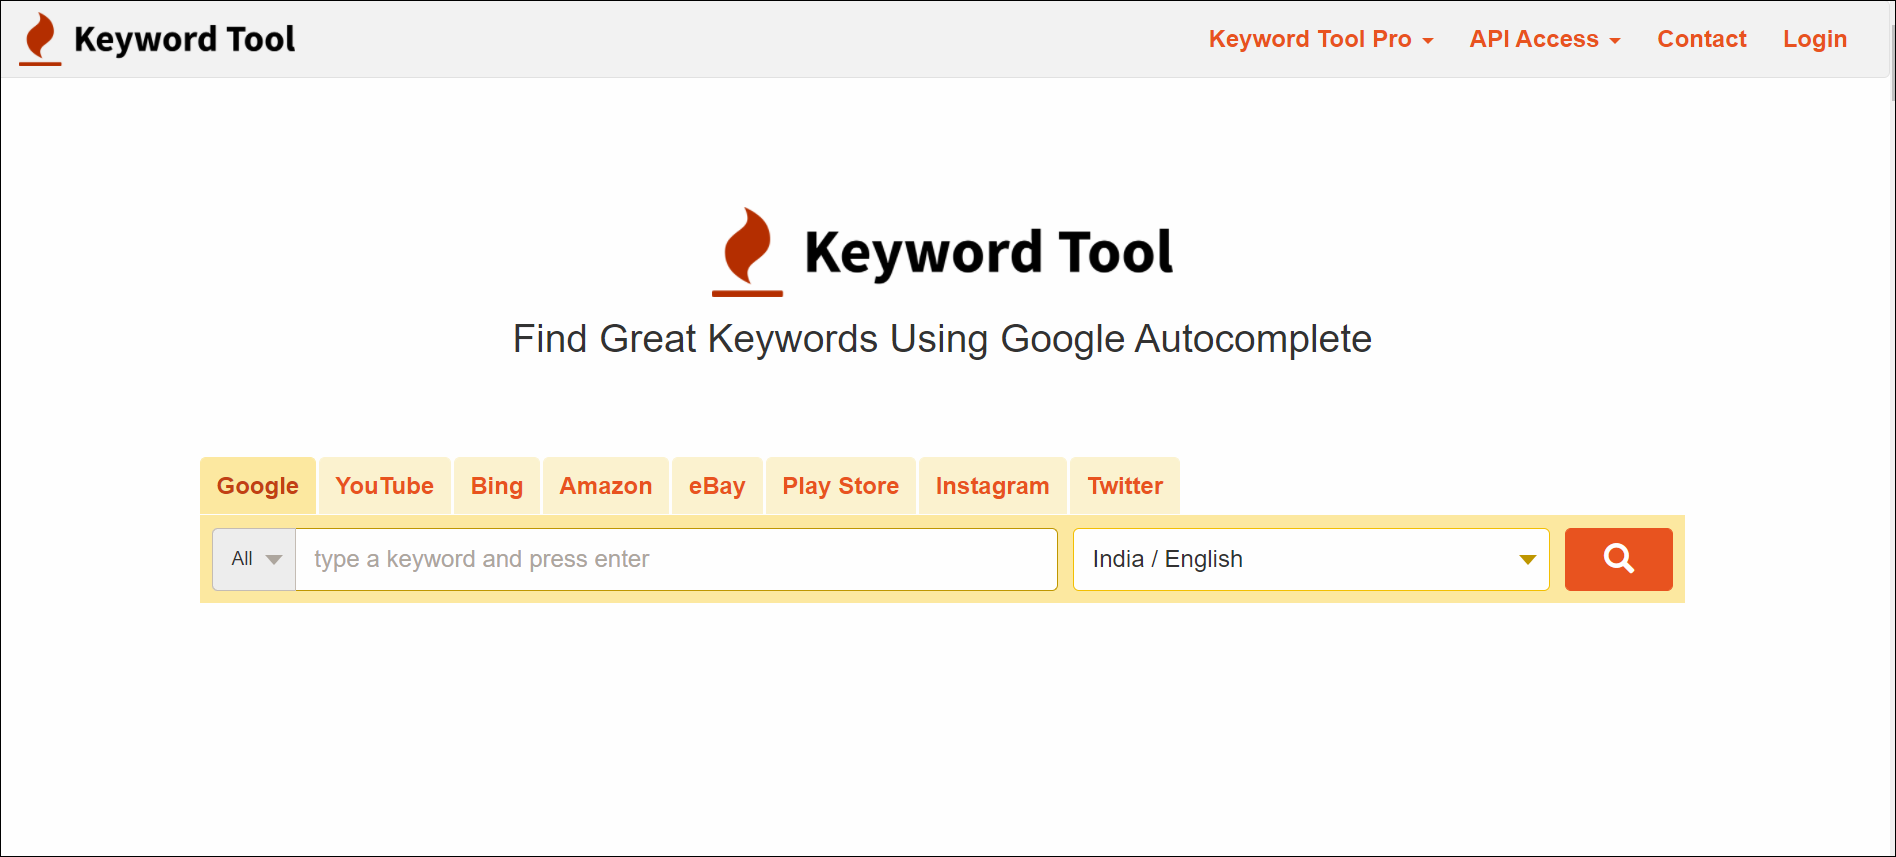Select the Twitter tab
The width and height of the screenshot is (1896, 857).
[1125, 486]
